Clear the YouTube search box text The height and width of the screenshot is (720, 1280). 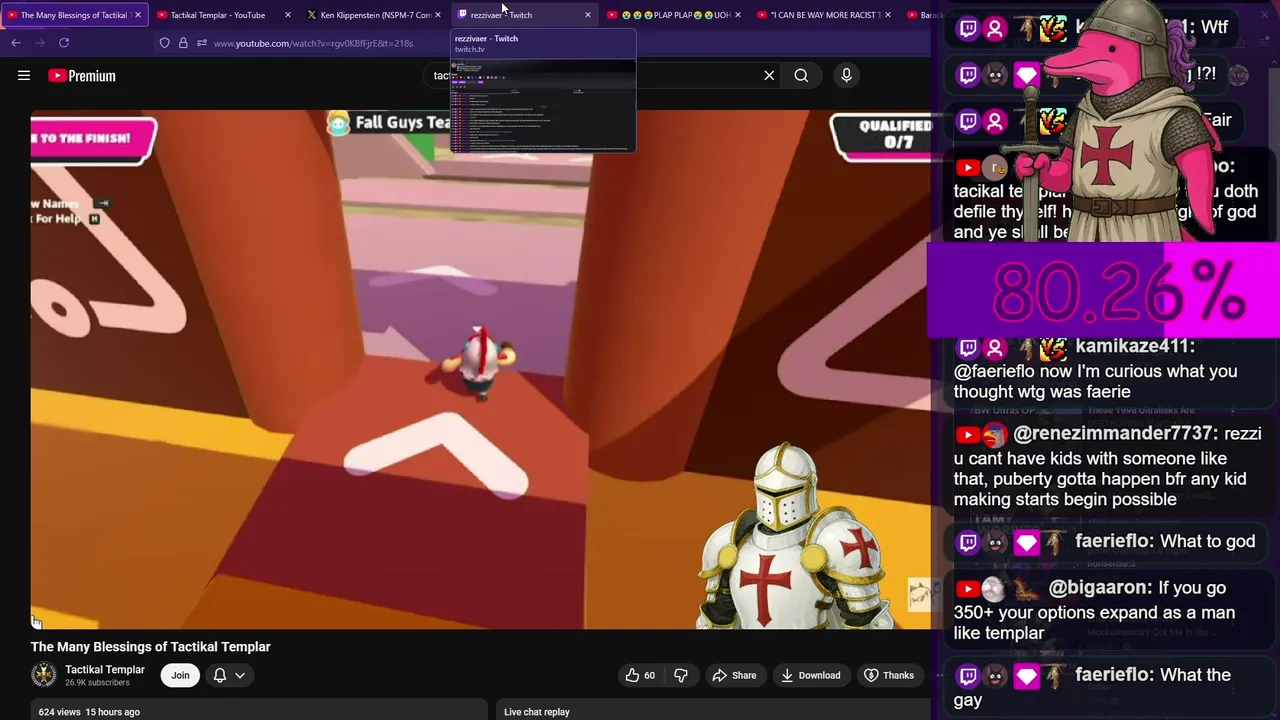pos(769,75)
